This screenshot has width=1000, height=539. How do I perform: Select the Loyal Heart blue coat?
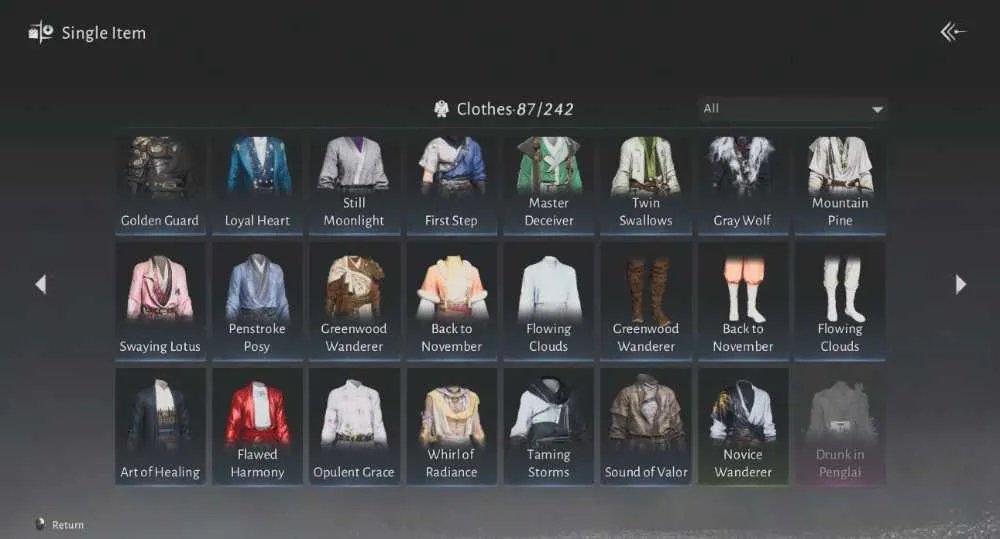(x=257, y=183)
